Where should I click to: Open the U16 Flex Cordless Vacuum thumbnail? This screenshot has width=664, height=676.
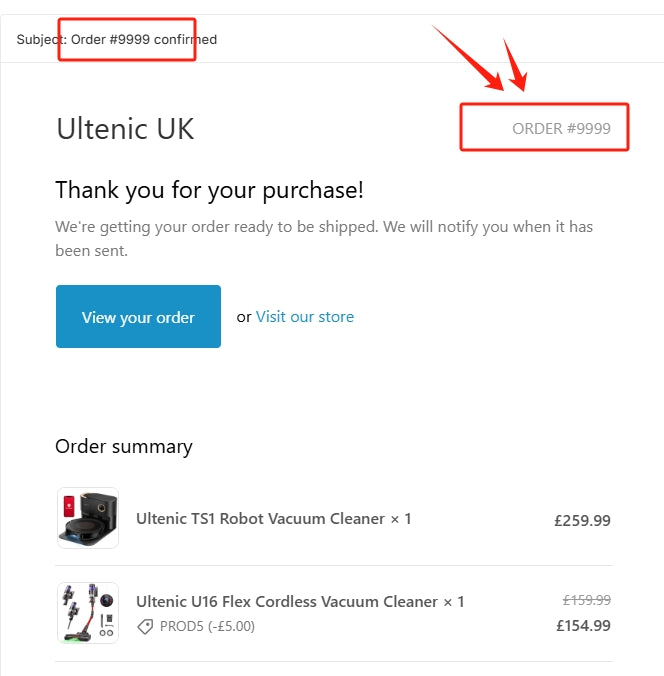pos(88,613)
